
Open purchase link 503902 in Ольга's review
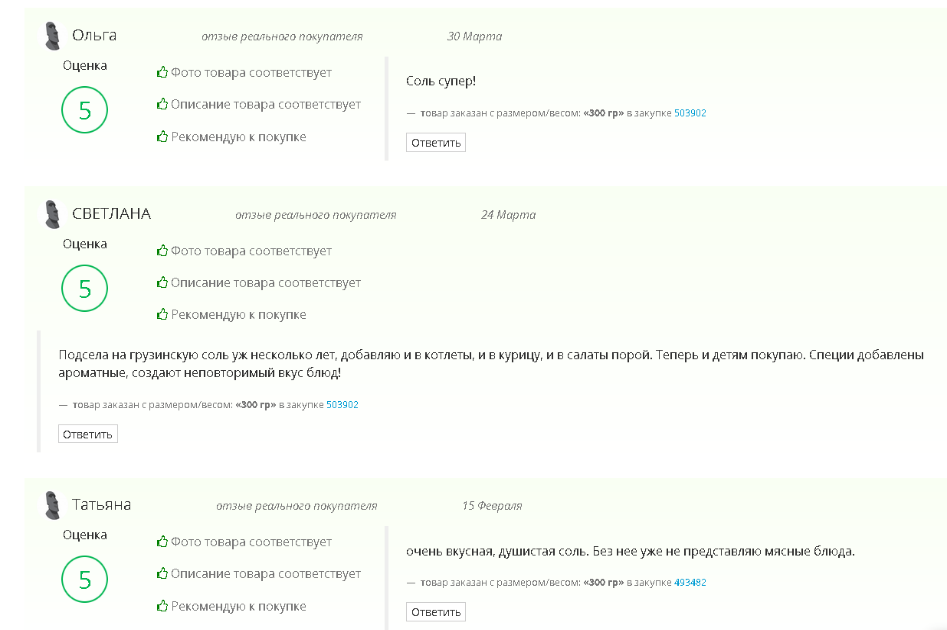point(690,113)
